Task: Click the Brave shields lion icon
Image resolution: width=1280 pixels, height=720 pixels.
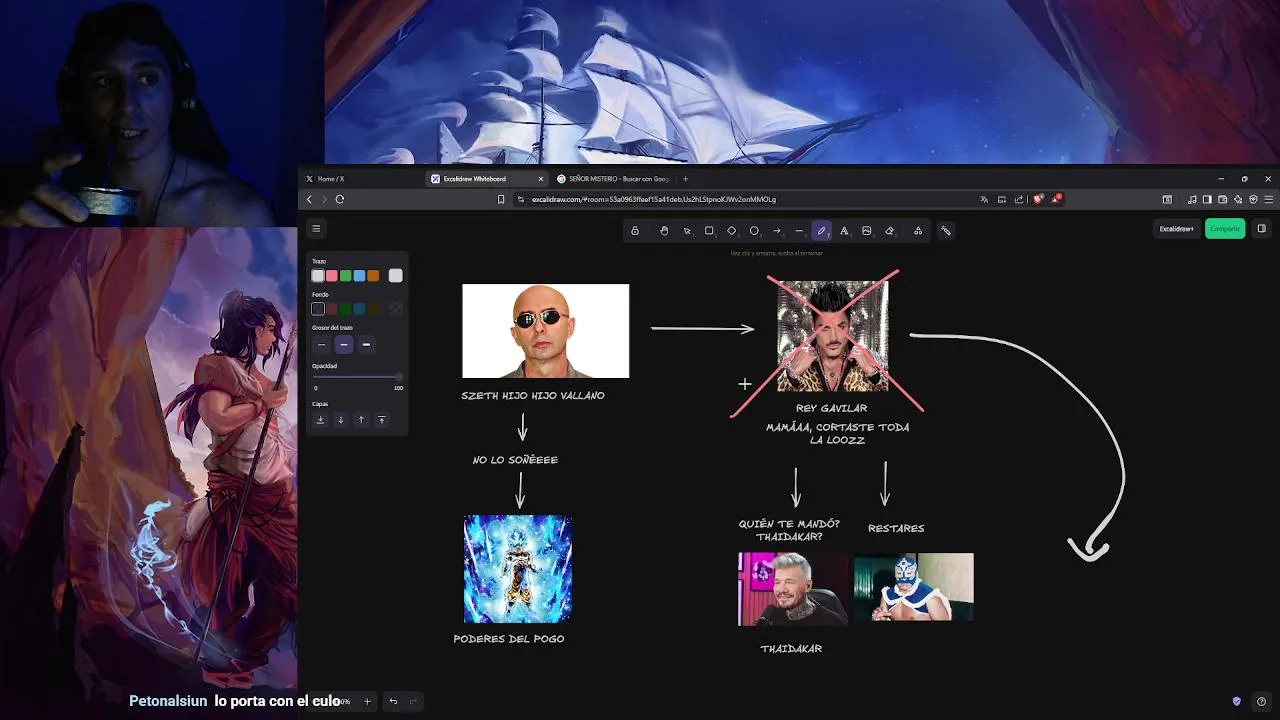Action: pos(1038,199)
